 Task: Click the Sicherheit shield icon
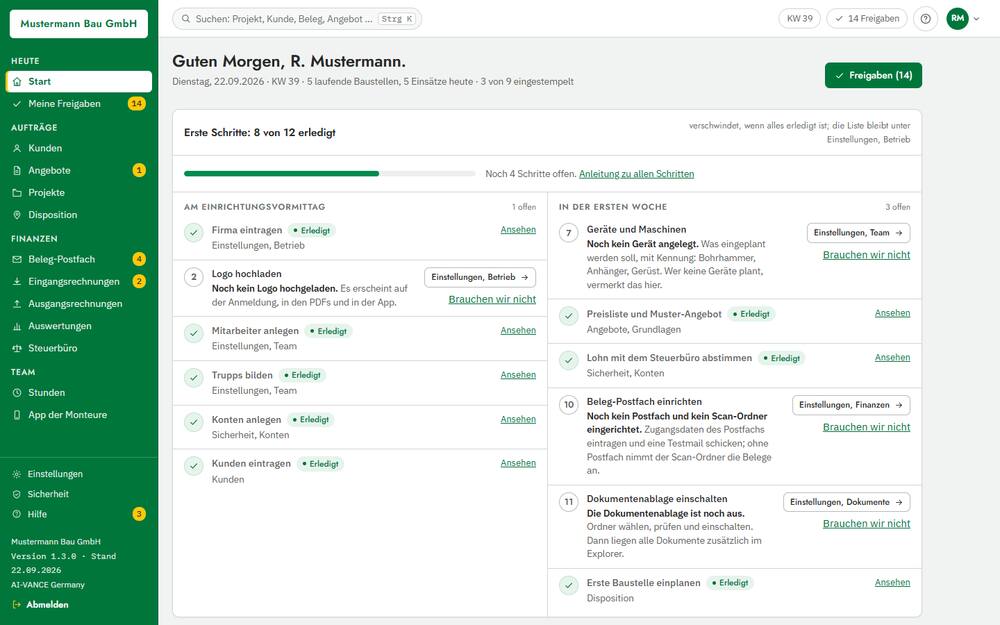tap(17, 494)
